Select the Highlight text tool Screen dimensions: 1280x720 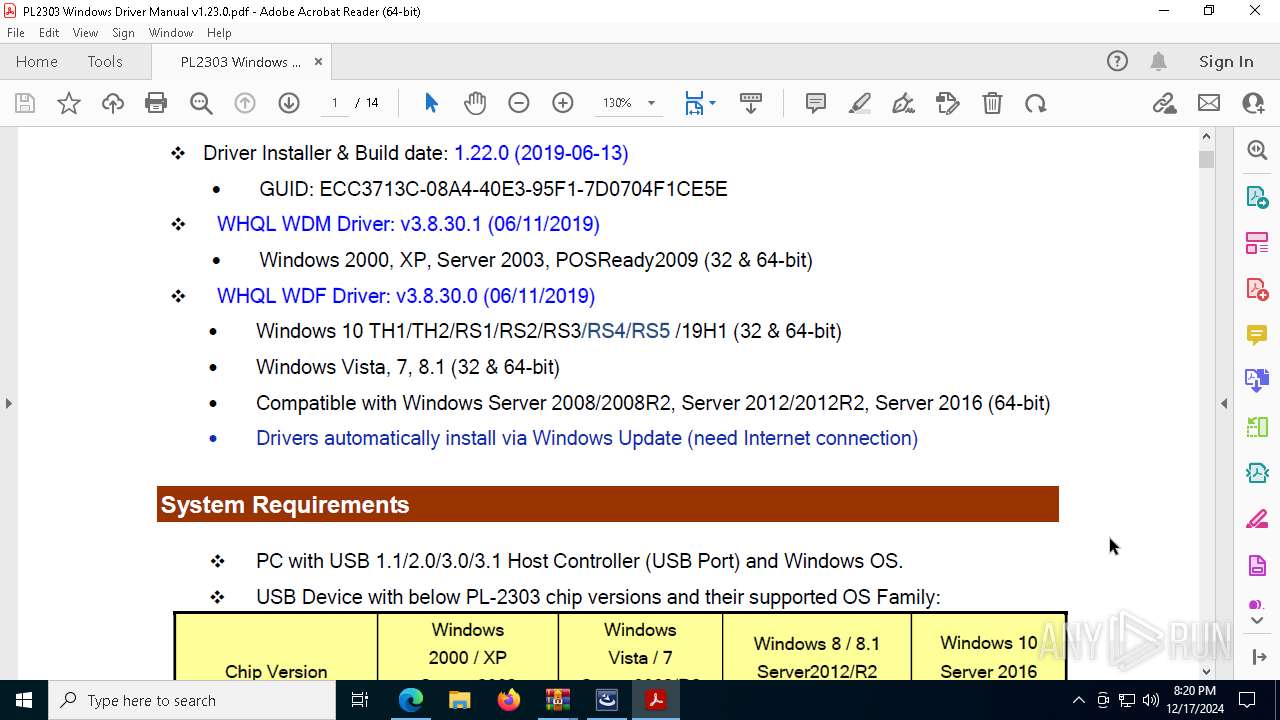(860, 103)
